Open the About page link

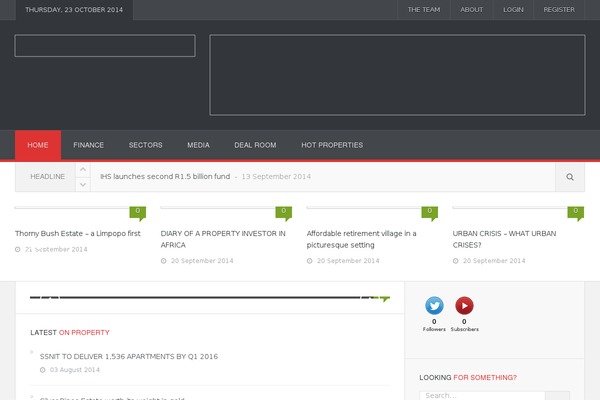click(471, 10)
